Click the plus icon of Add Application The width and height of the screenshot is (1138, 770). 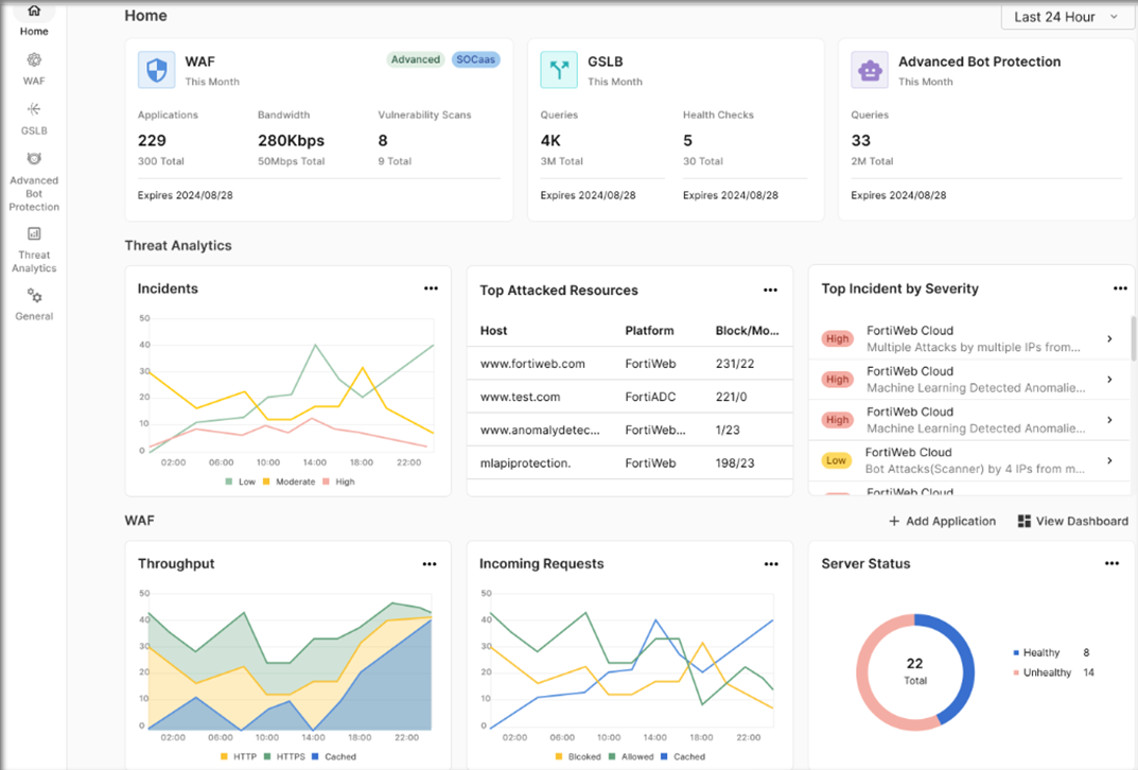(x=894, y=521)
